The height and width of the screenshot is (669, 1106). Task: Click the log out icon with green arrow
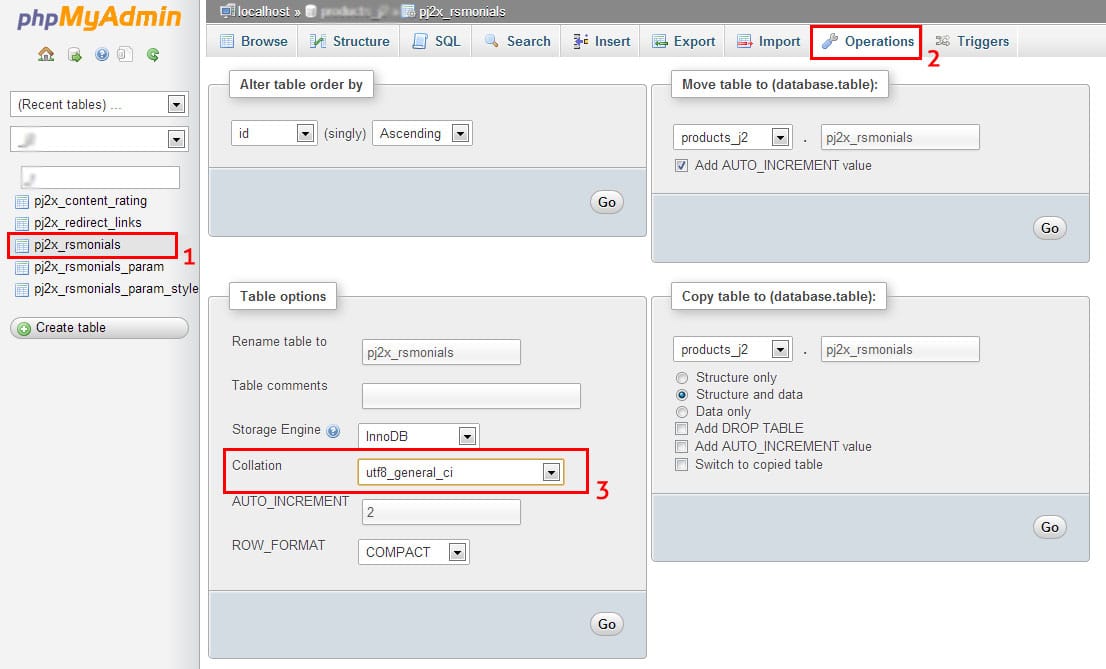tap(74, 54)
